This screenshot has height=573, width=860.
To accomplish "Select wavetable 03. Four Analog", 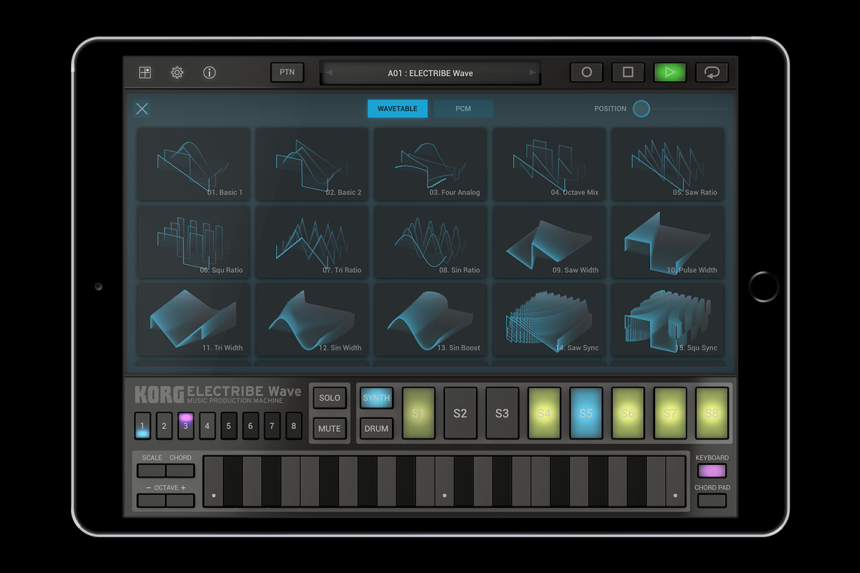I will pos(430,164).
